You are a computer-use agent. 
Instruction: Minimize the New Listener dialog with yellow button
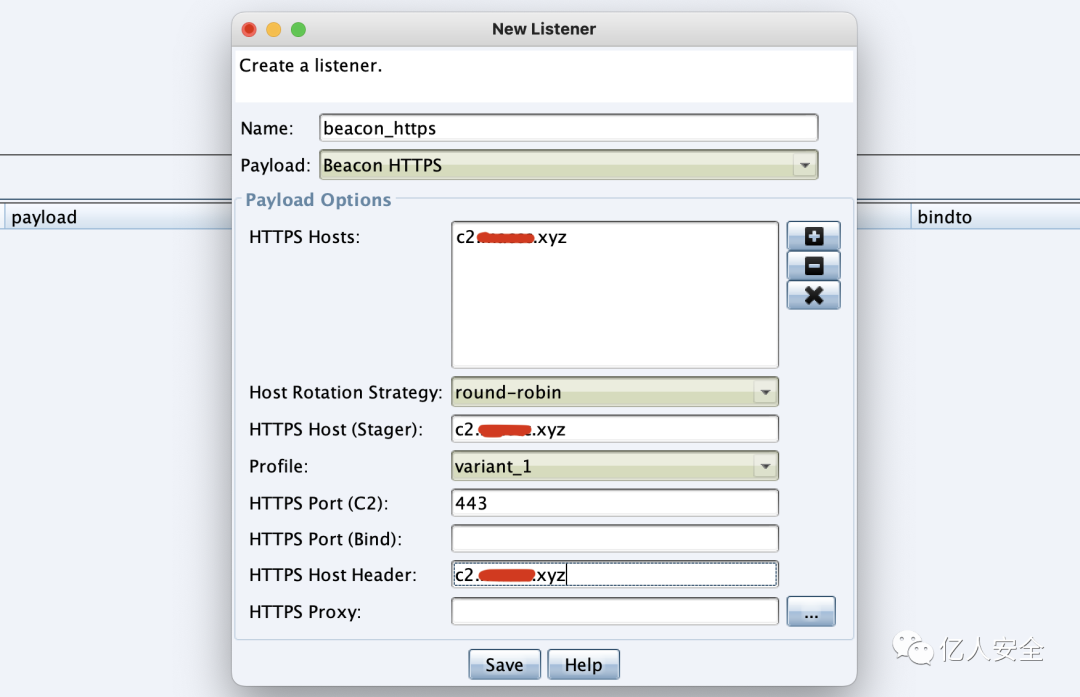pos(273,30)
